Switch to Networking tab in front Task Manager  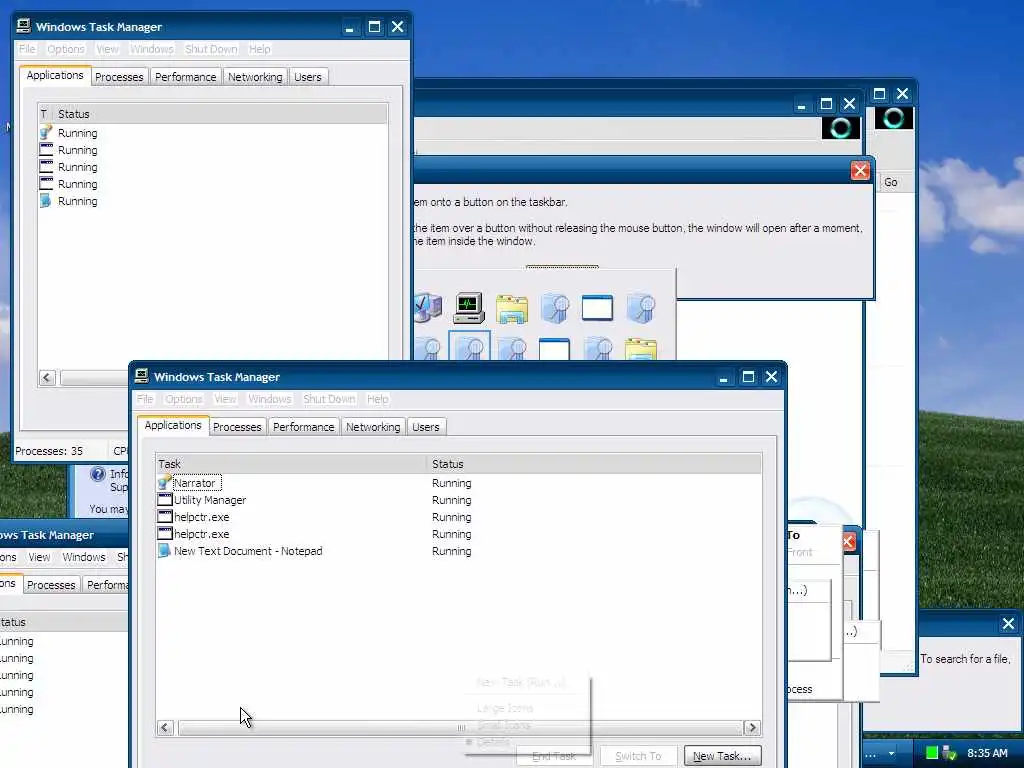click(x=373, y=426)
